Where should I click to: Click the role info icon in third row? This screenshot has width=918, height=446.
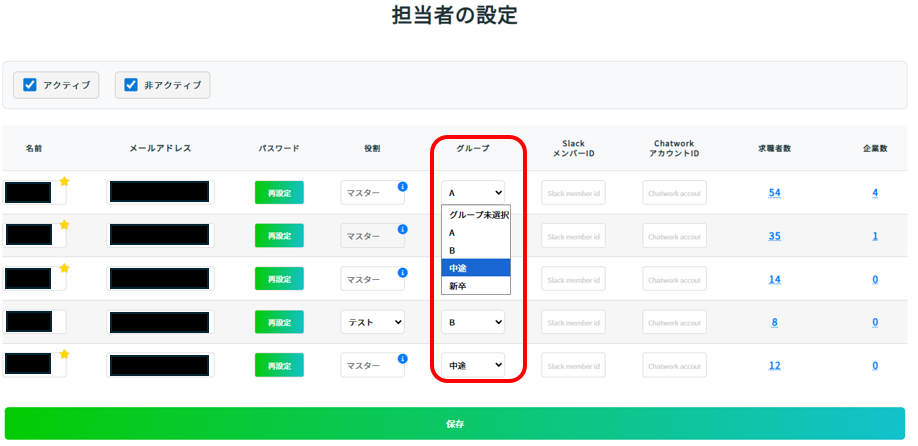[x=402, y=272]
